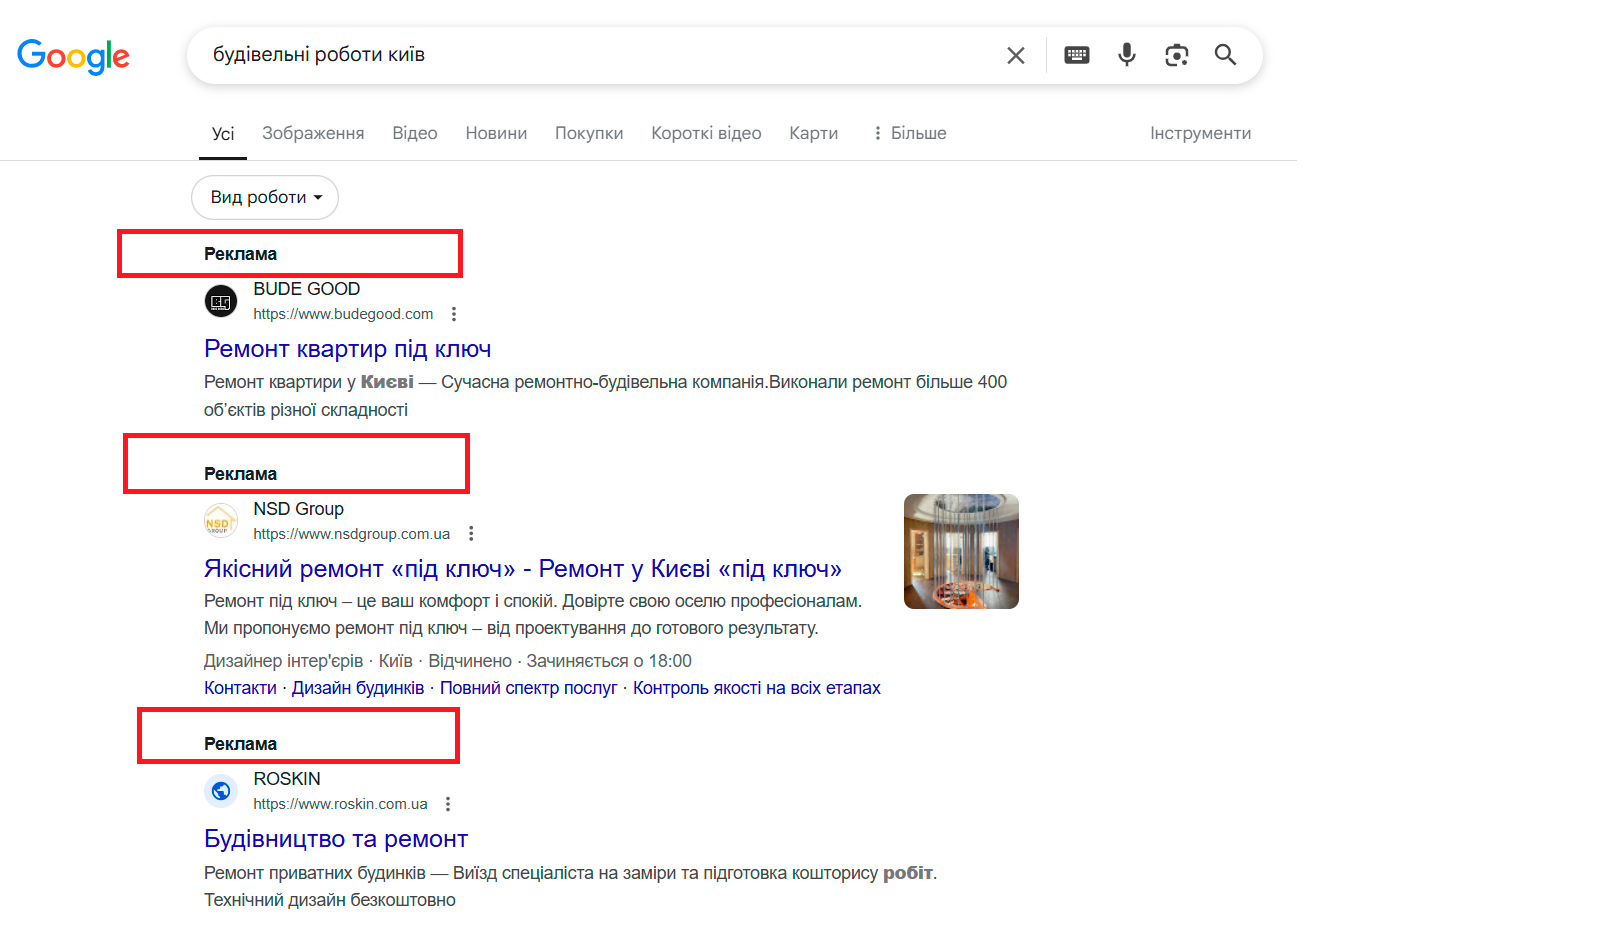The image size is (1618, 926).
Task: Click the NSD Group interior thumbnail
Action: coord(961,551)
